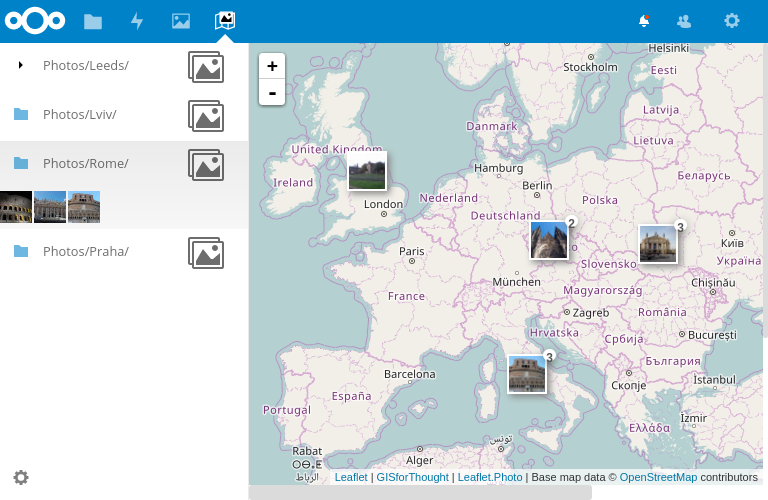Follow the GISforThought link
768x500 pixels.
[412, 477]
